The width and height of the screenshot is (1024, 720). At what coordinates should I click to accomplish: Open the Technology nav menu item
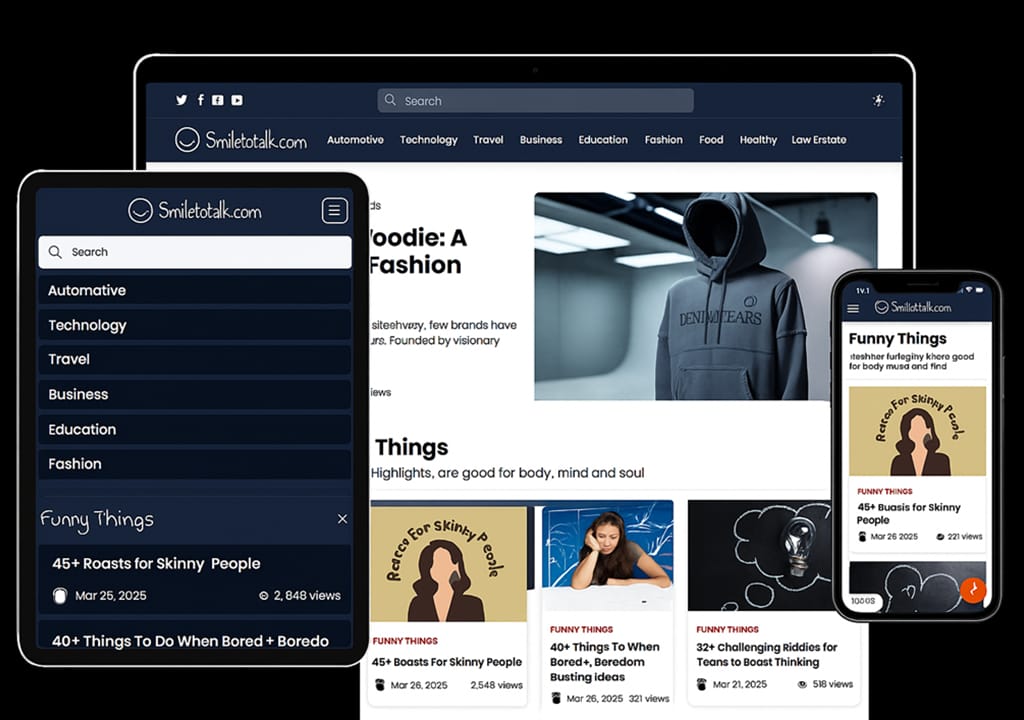click(x=428, y=140)
